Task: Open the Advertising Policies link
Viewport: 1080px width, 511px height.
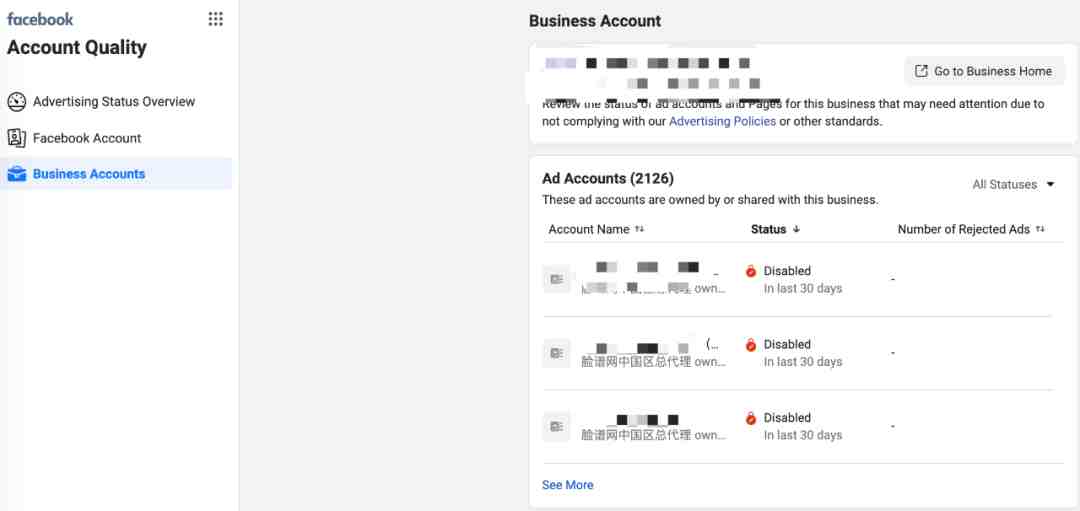Action: (722, 121)
